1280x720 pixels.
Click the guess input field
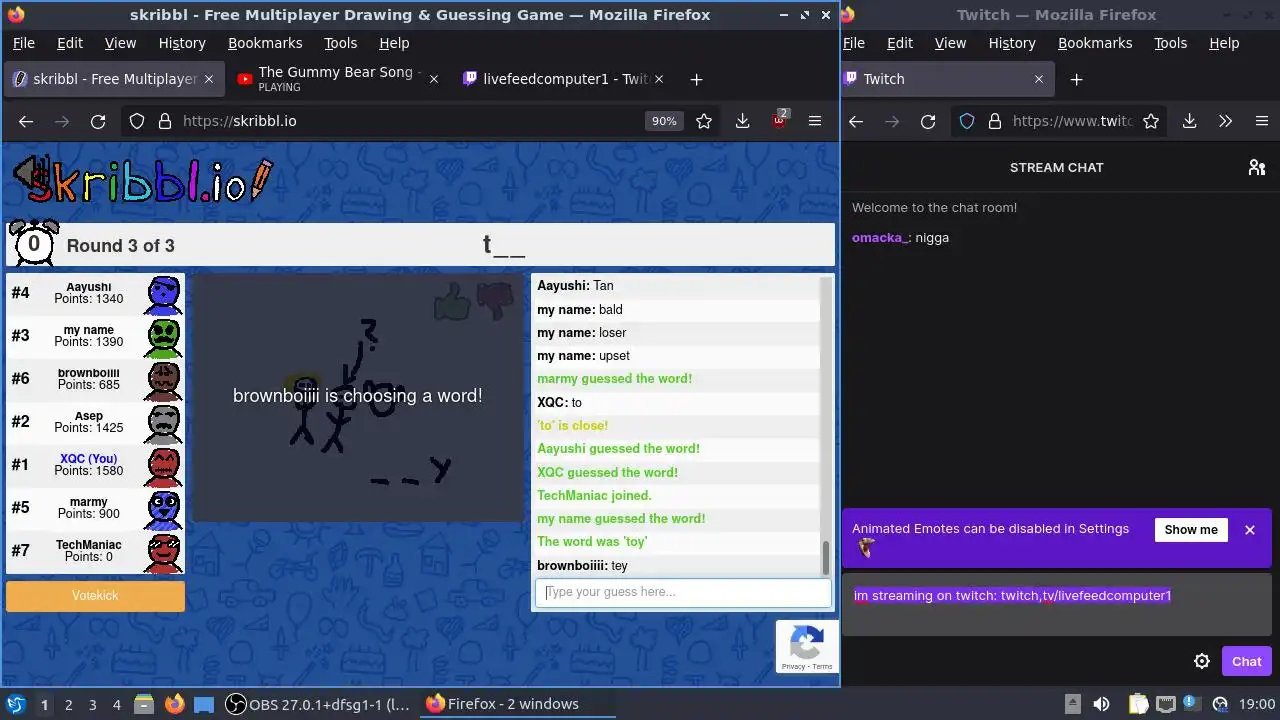tap(683, 592)
